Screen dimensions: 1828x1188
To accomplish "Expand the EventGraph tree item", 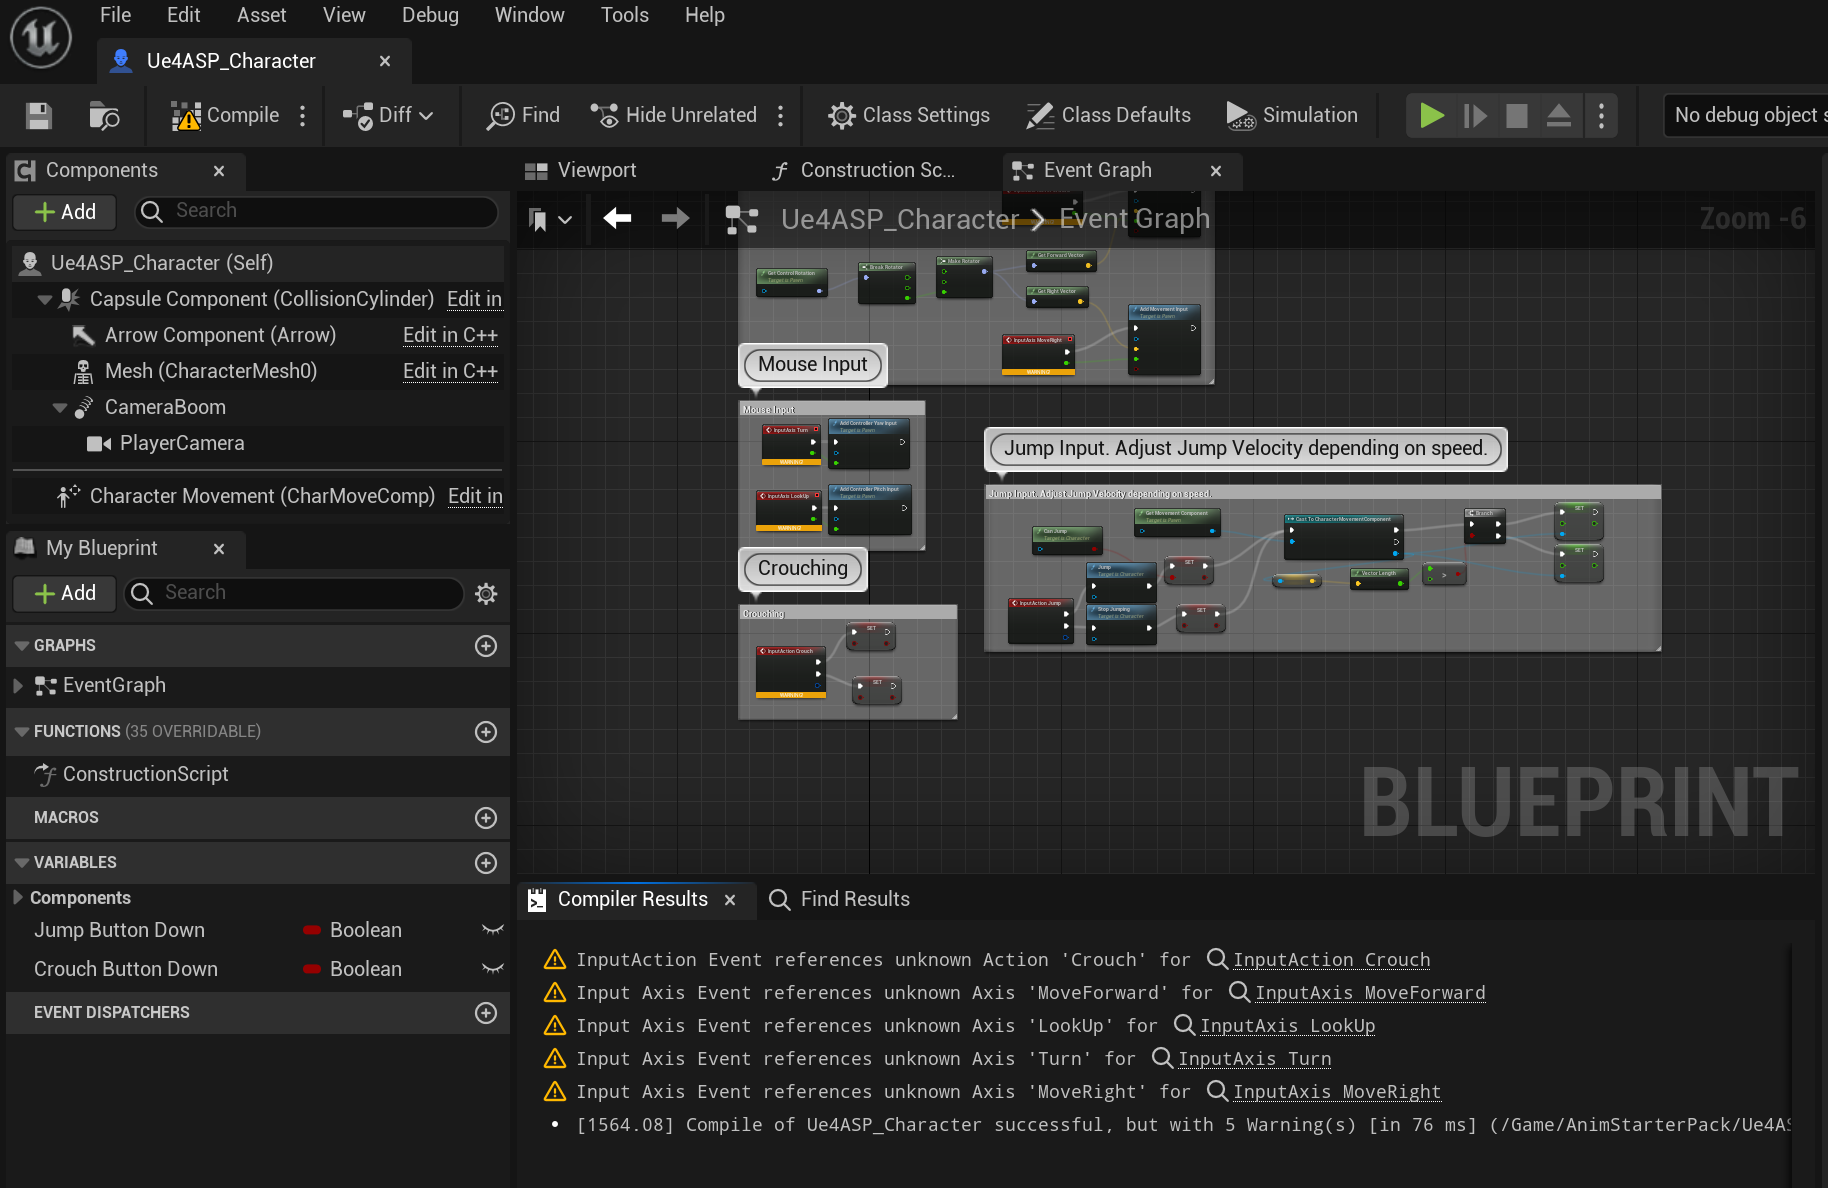I will [17, 686].
